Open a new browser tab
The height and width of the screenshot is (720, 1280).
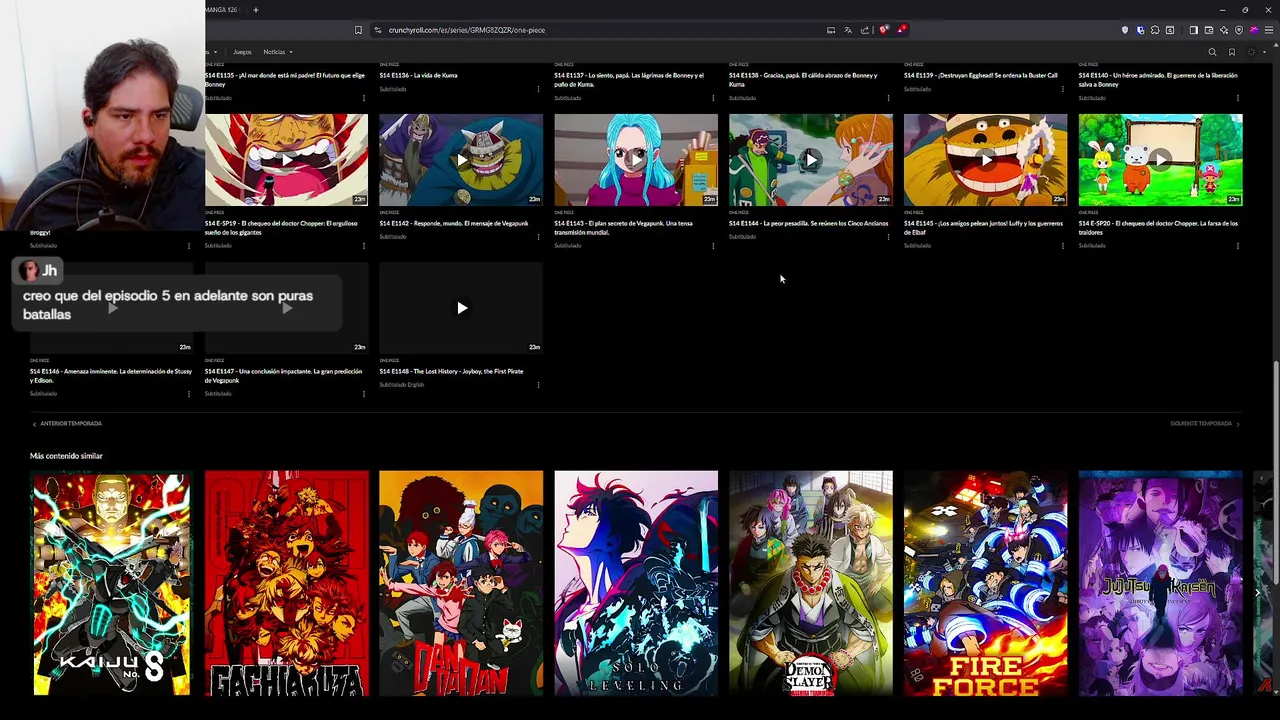tap(255, 10)
